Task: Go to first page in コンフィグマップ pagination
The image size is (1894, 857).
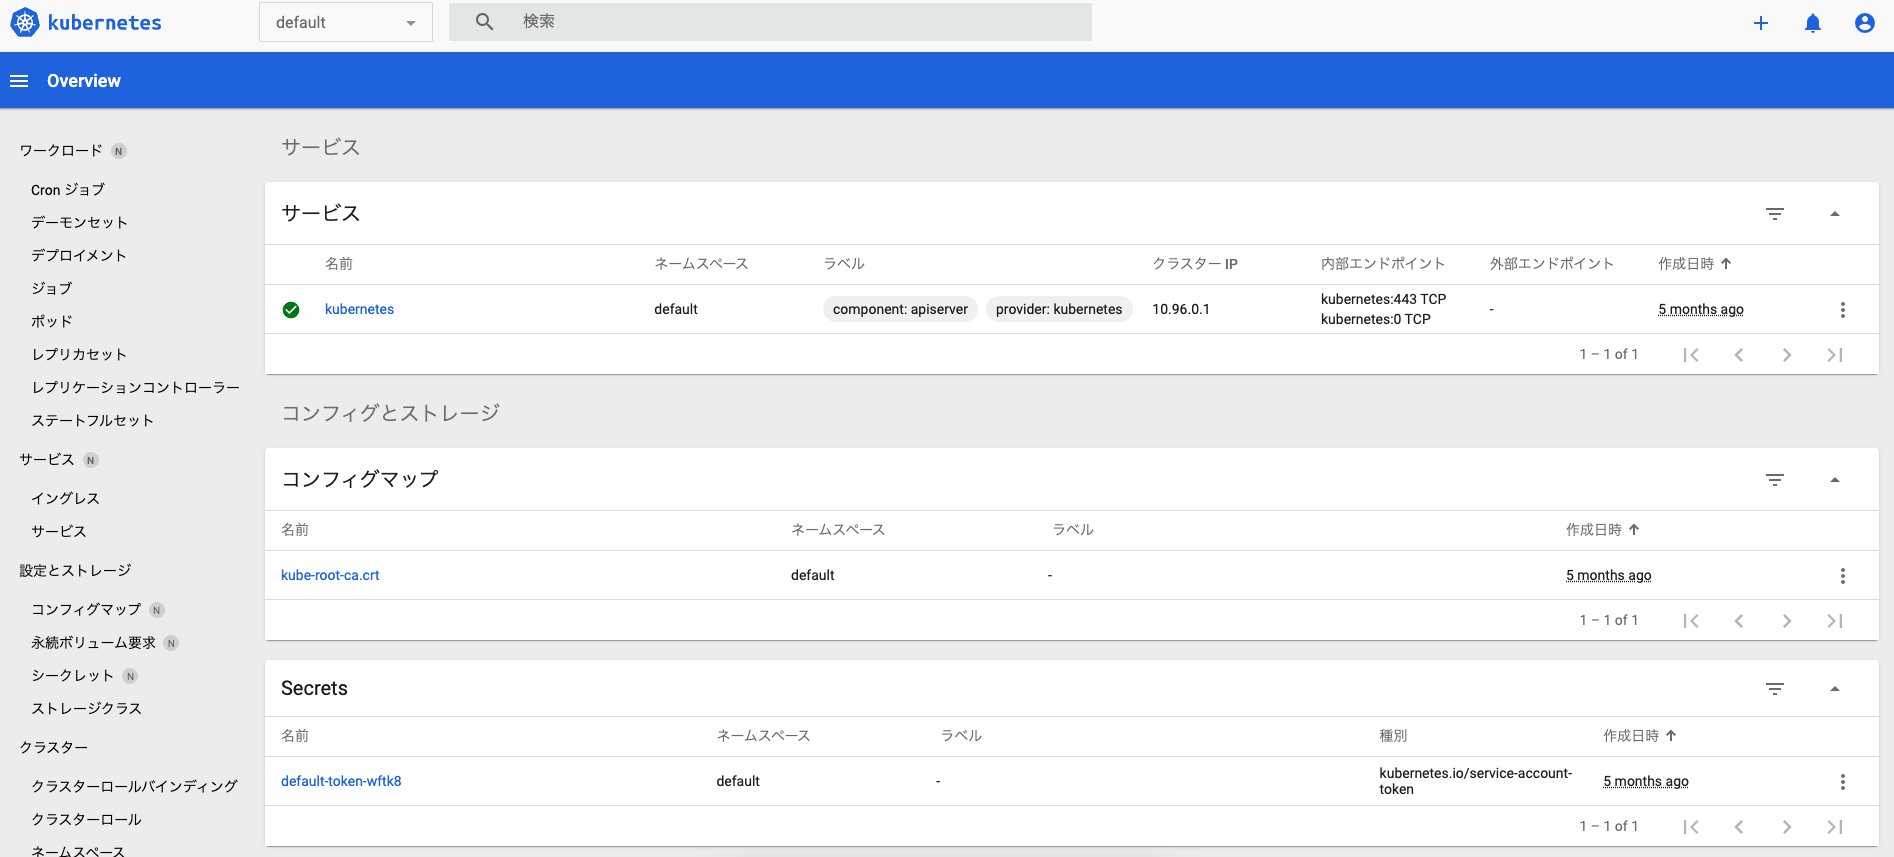Action: (x=1691, y=621)
